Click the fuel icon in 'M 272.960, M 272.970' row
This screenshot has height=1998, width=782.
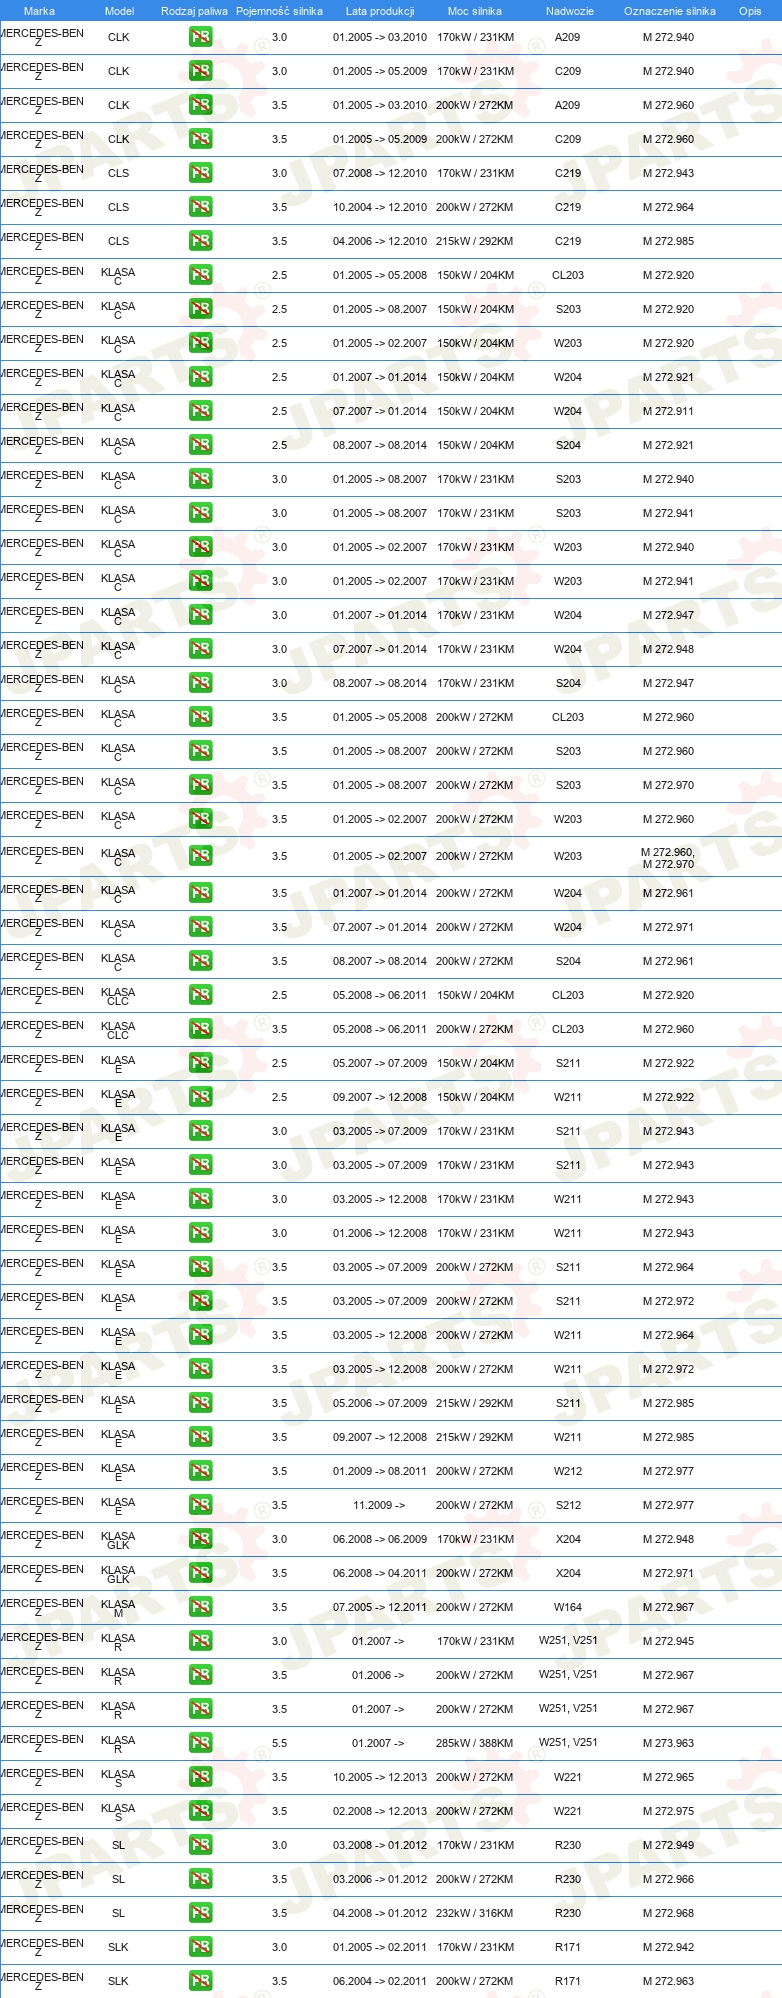pos(200,856)
